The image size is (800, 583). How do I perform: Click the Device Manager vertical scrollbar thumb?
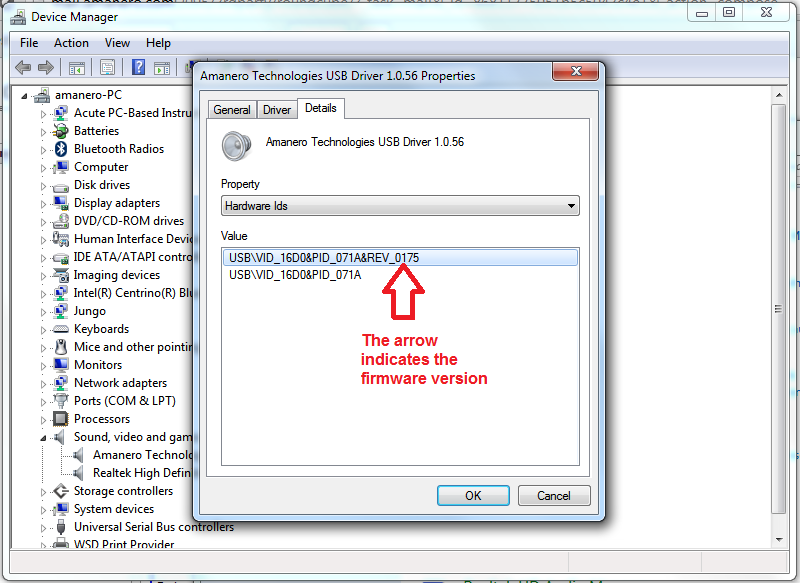click(x=778, y=309)
